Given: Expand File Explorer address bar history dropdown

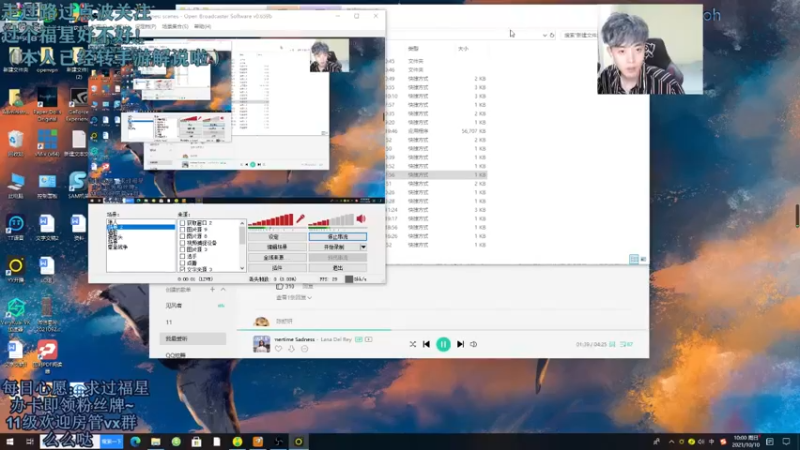Looking at the screenshot, I should (x=544, y=35).
